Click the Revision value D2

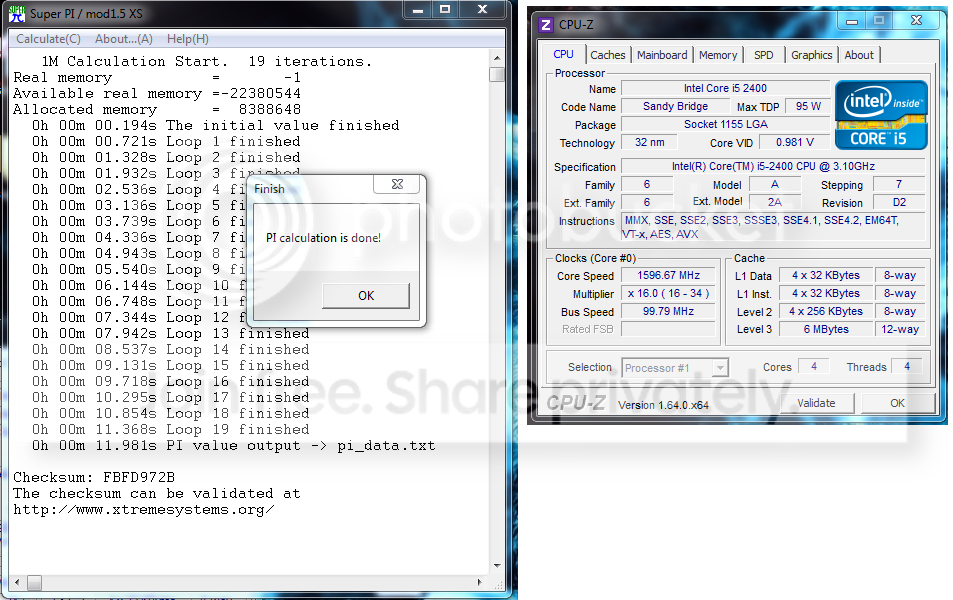(899, 202)
